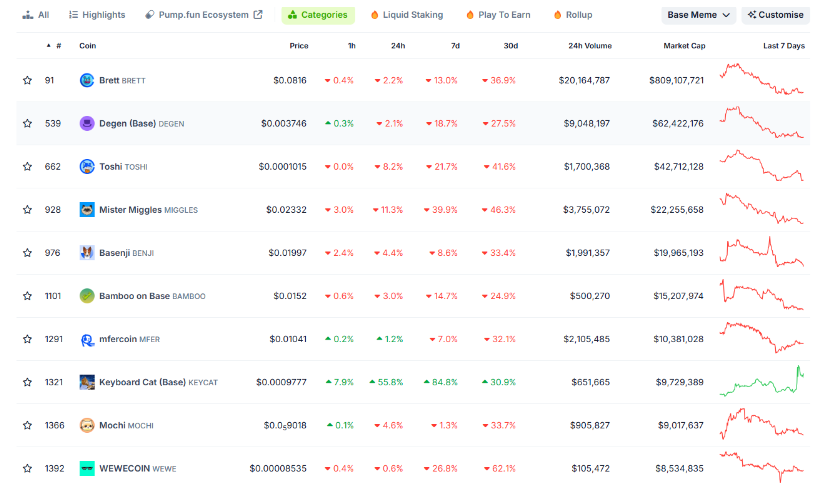Viewport: 821px width, 486px height.
Task: Star the Degen (Base) coin
Action: coord(27,124)
